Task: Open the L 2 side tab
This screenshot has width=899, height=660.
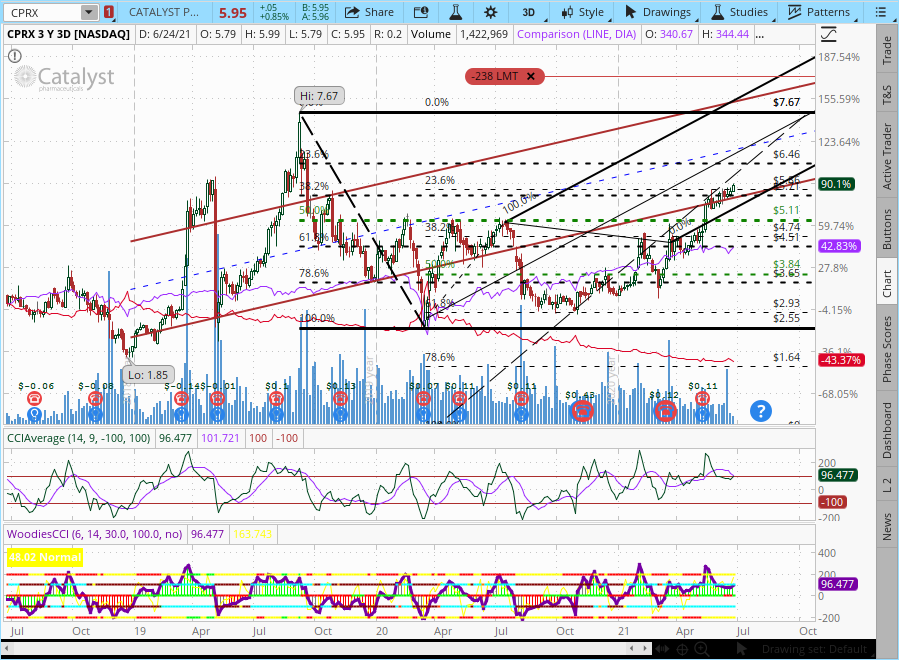Action: click(x=887, y=485)
